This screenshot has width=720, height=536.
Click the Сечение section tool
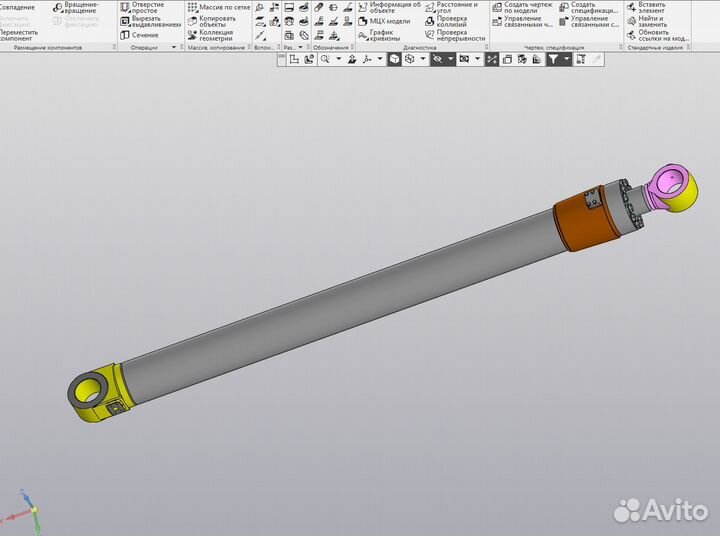click(x=140, y=35)
